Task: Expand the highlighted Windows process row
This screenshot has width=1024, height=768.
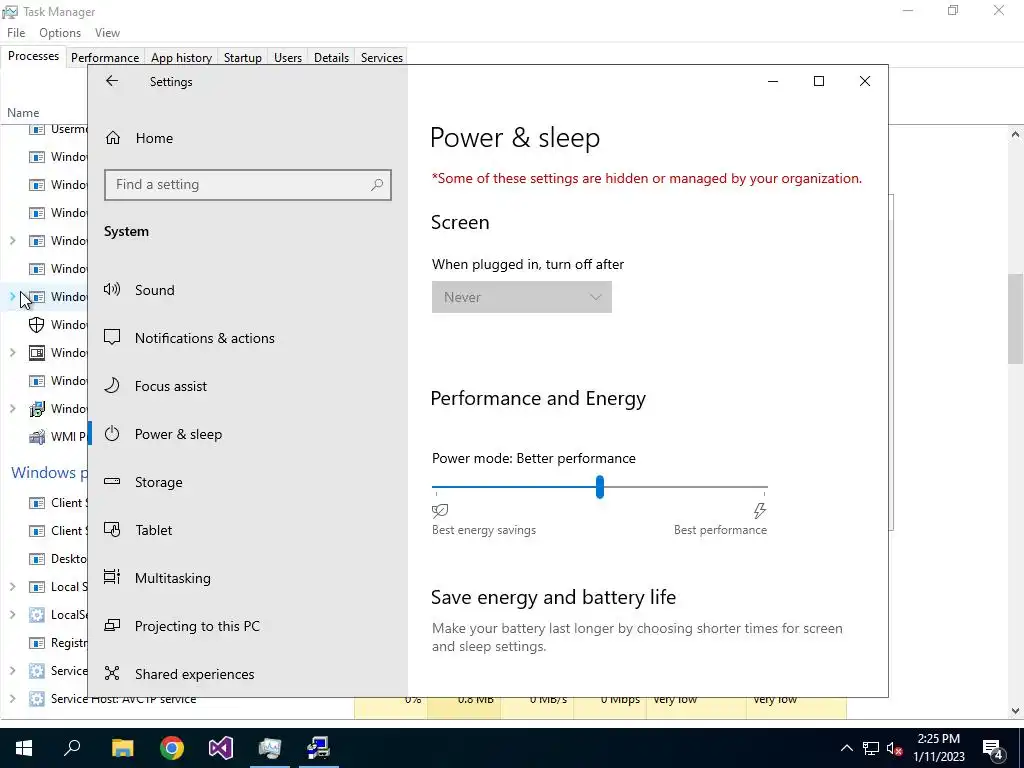Action: (12, 296)
